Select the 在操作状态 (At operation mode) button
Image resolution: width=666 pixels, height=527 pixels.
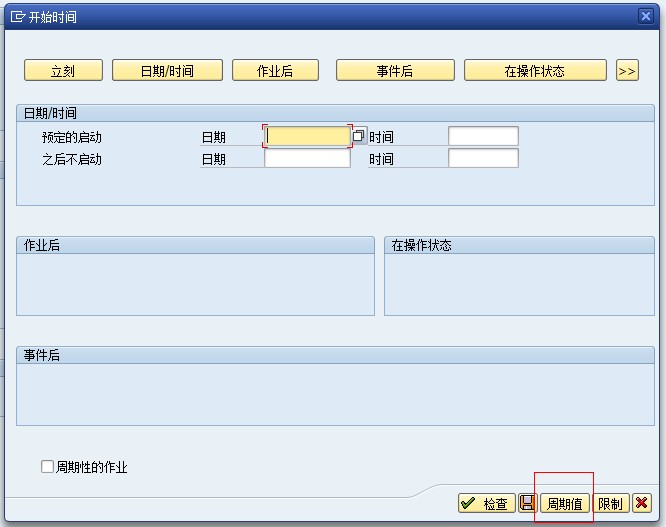click(535, 70)
